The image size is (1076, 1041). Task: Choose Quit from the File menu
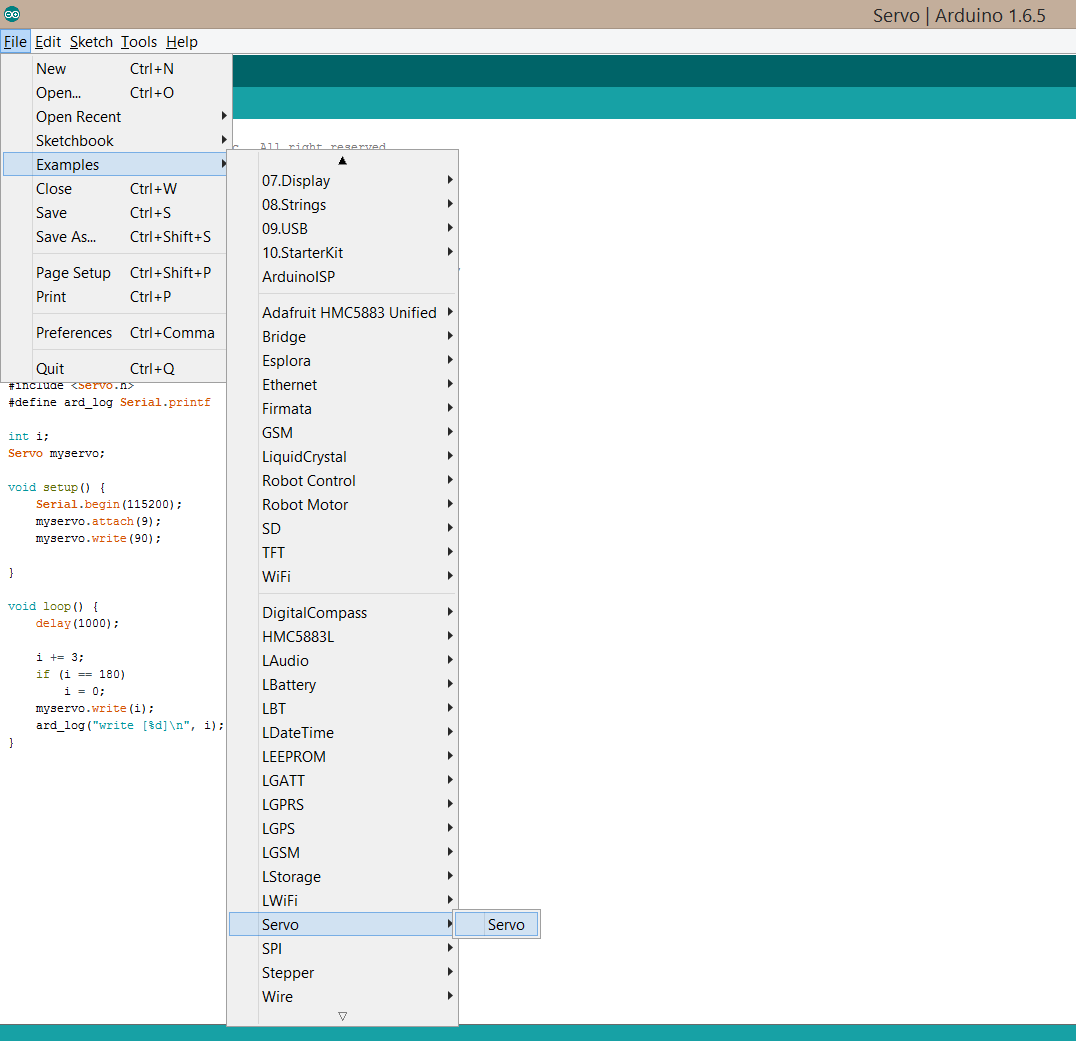(x=115, y=369)
